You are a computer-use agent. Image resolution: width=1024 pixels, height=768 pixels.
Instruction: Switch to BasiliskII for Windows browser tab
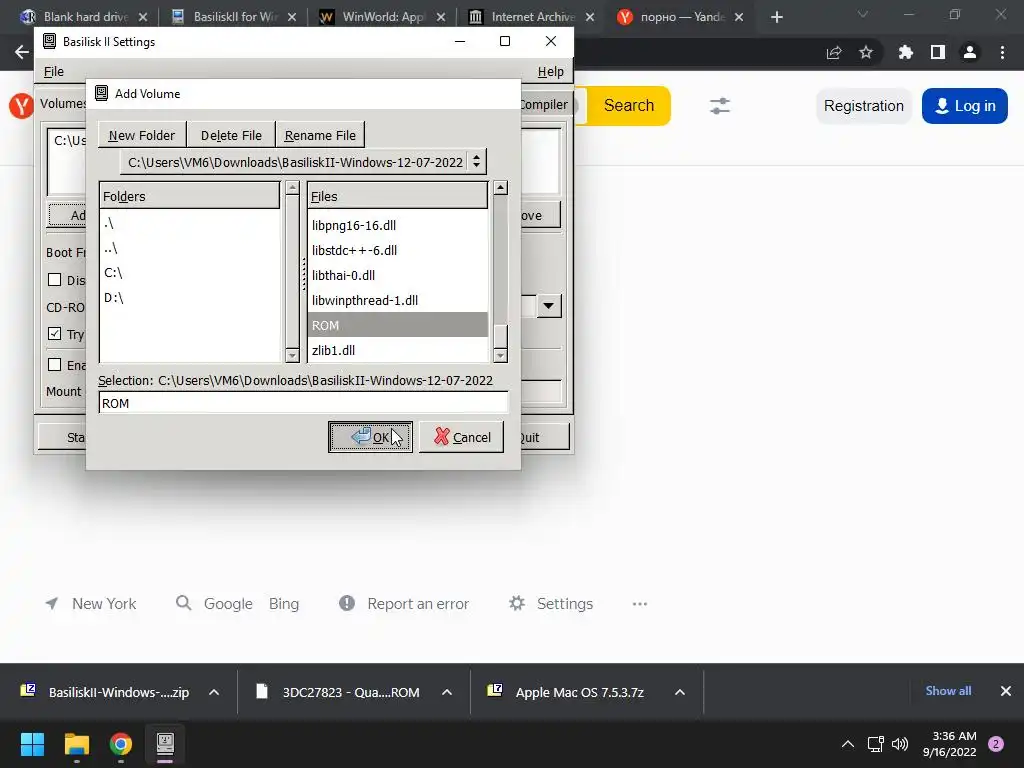[x=234, y=17]
